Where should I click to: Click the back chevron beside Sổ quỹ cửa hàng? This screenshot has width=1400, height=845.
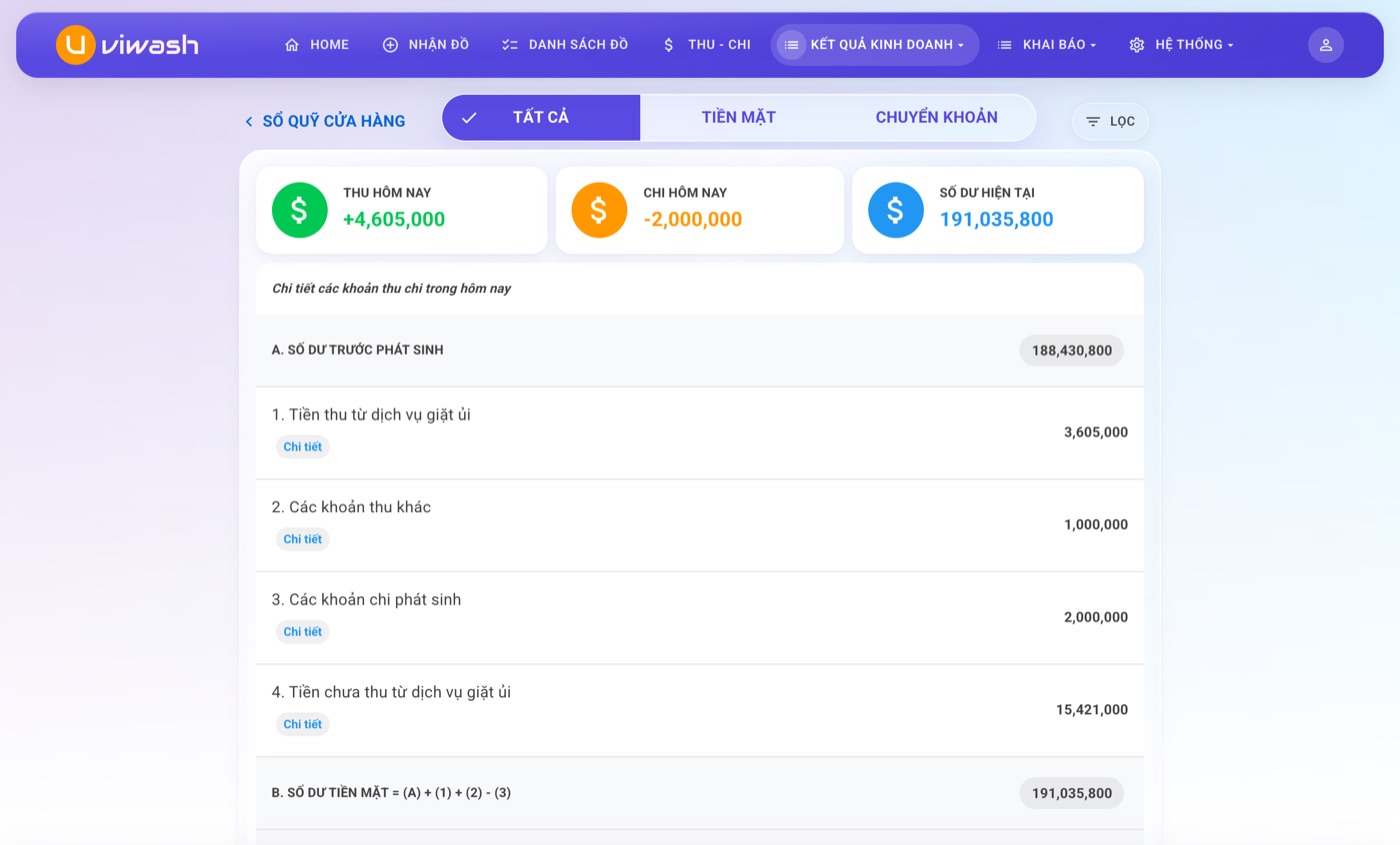249,122
